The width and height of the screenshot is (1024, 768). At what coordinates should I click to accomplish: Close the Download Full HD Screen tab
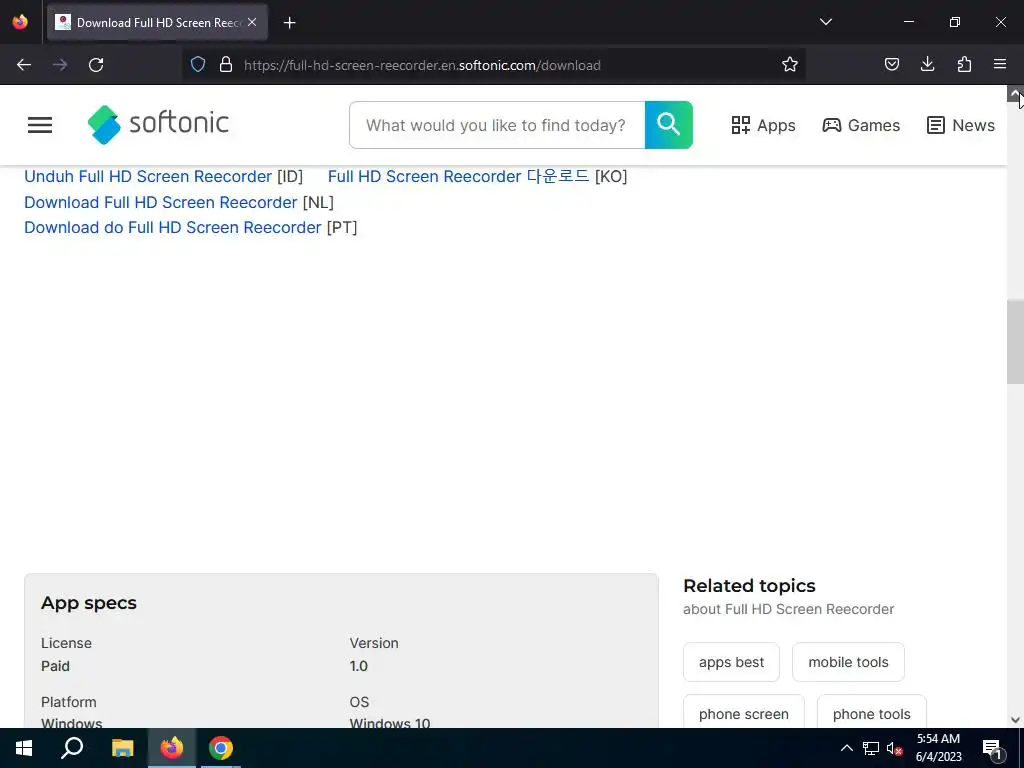252,22
